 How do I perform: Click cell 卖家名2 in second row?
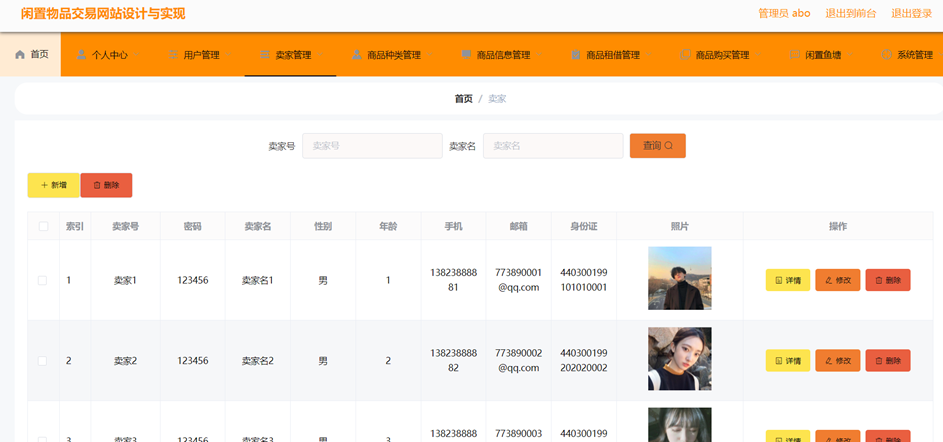[257, 361]
